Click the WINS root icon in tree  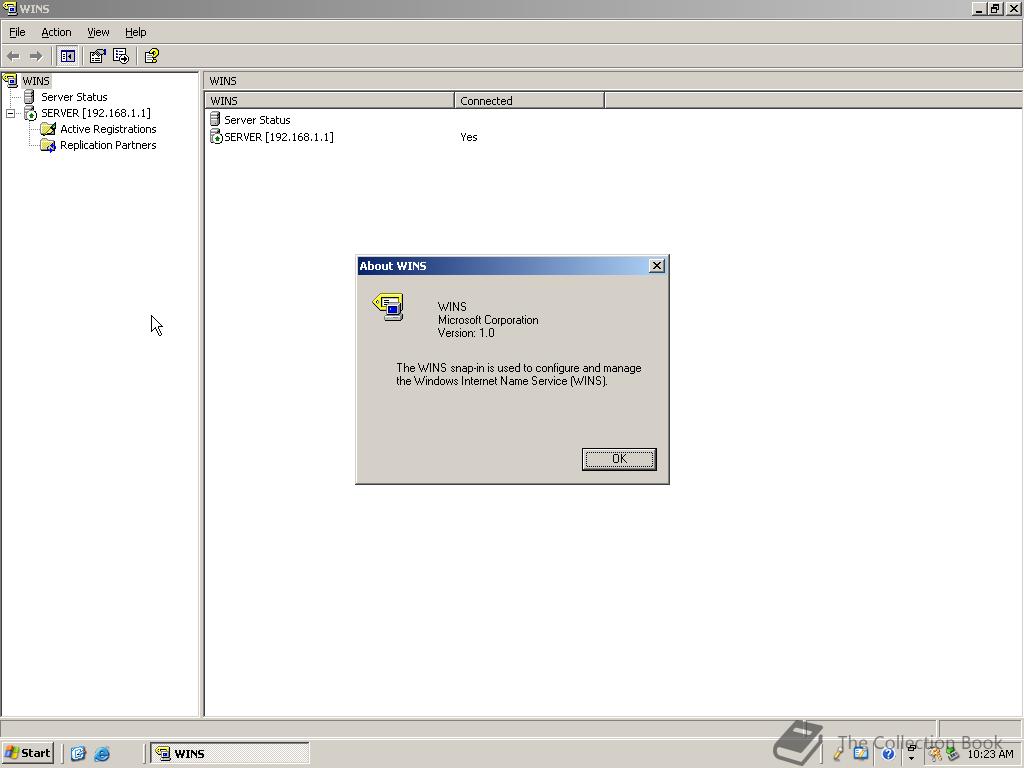click(10, 81)
